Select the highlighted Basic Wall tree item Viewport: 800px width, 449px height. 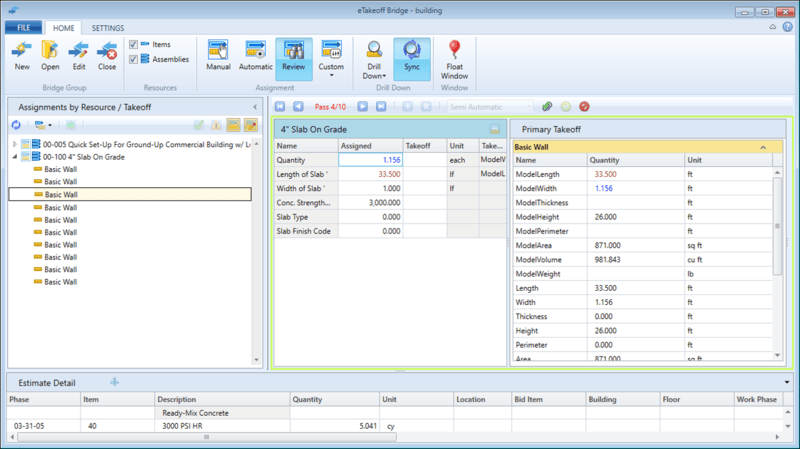pyautogui.click(x=130, y=194)
